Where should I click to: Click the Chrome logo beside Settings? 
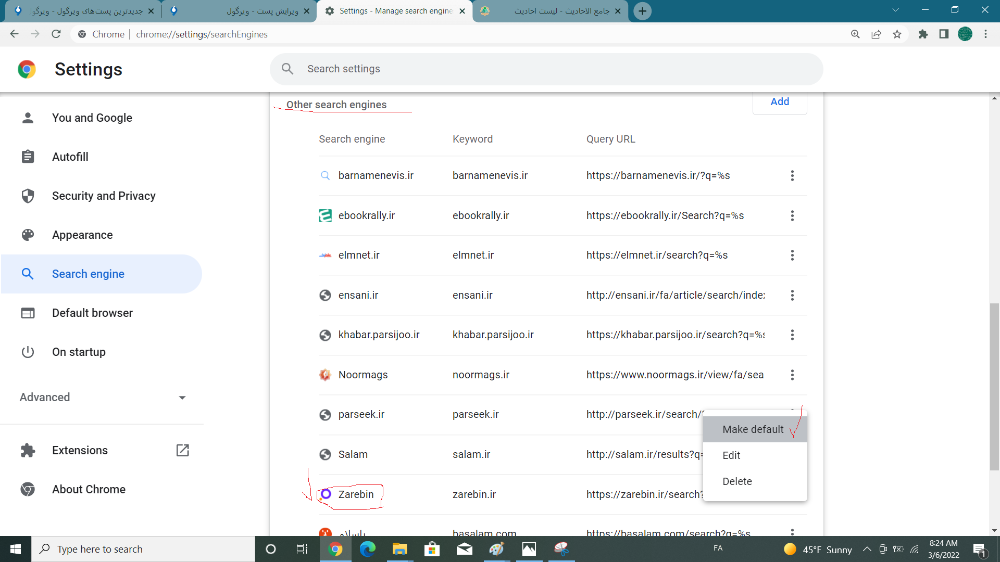click(x=27, y=69)
